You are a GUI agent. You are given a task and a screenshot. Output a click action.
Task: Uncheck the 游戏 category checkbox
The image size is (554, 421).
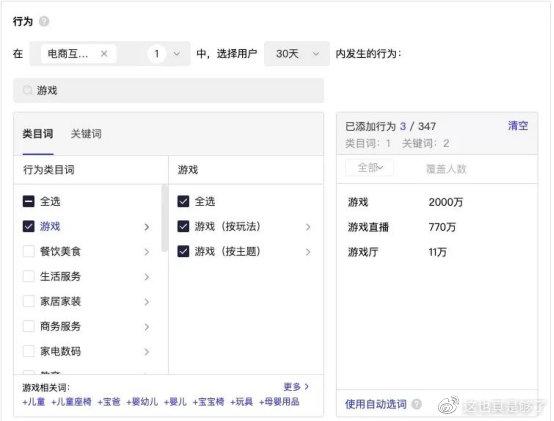[29, 226]
